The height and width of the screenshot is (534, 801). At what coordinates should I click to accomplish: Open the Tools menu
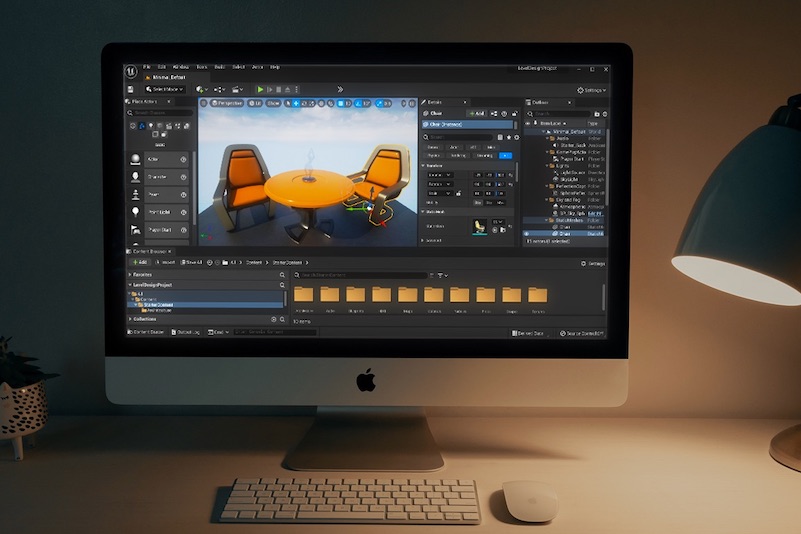tap(202, 67)
